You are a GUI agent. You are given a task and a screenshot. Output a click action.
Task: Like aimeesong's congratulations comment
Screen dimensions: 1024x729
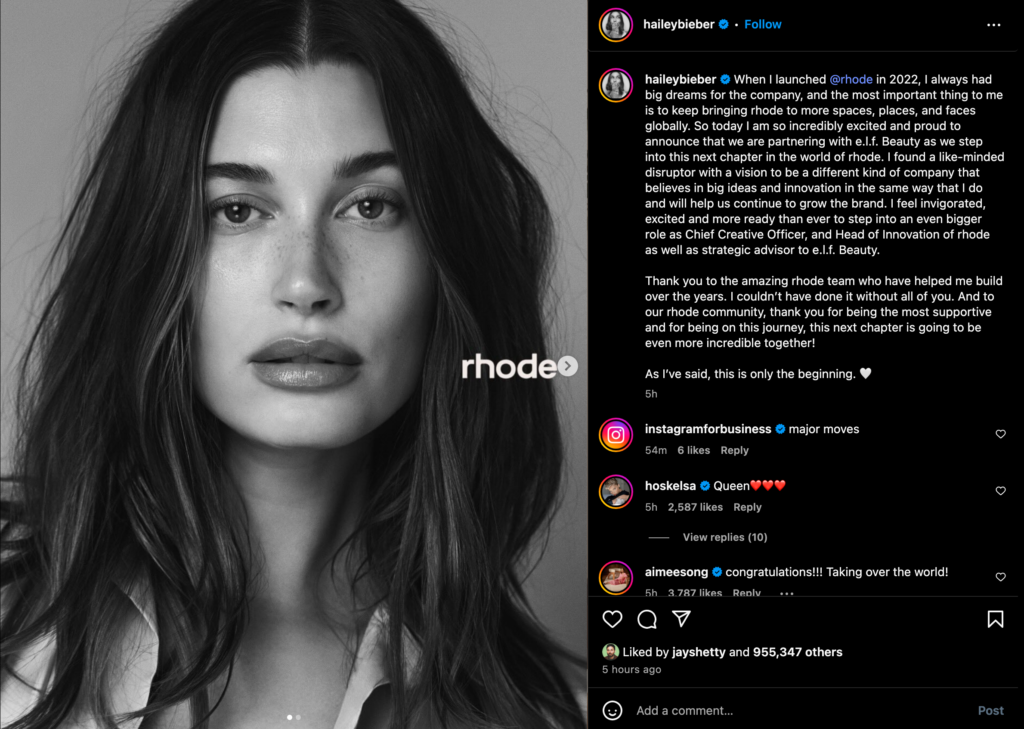[x=1000, y=577]
